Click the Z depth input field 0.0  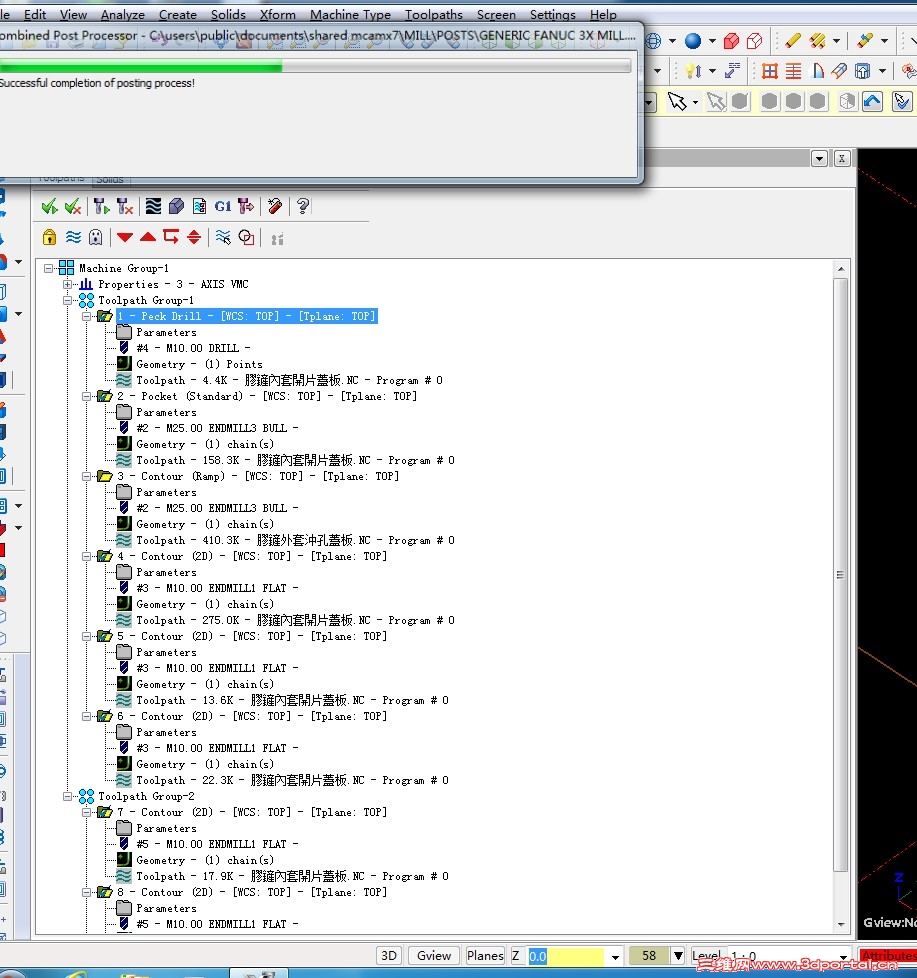pos(566,957)
